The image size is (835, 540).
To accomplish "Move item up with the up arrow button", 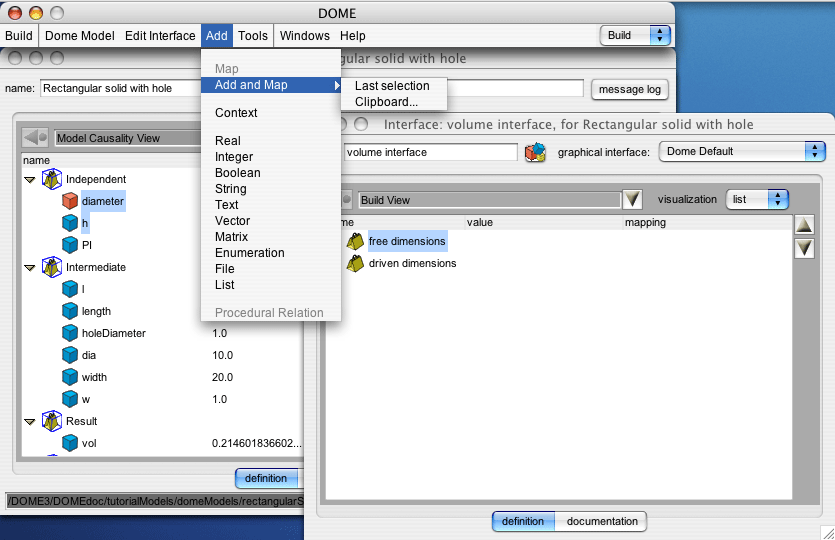I will pos(804,225).
